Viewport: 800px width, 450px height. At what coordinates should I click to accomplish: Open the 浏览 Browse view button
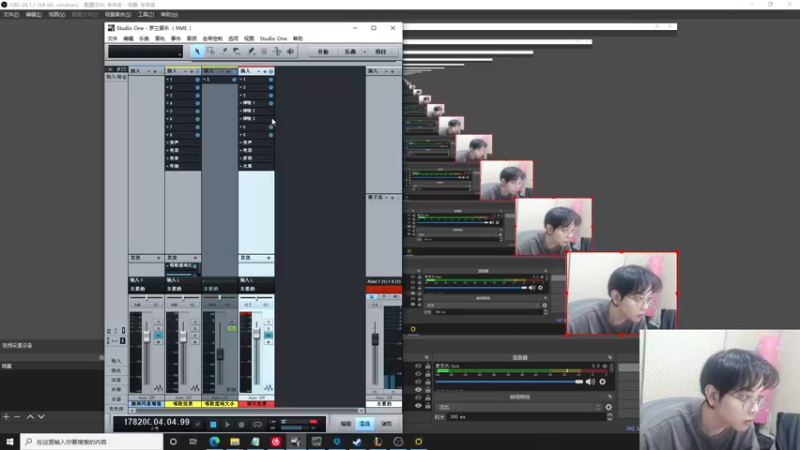[x=387, y=424]
